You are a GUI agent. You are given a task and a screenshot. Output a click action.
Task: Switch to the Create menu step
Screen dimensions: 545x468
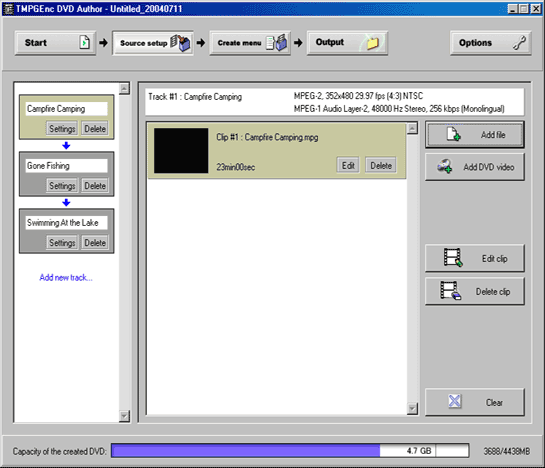tap(250, 43)
